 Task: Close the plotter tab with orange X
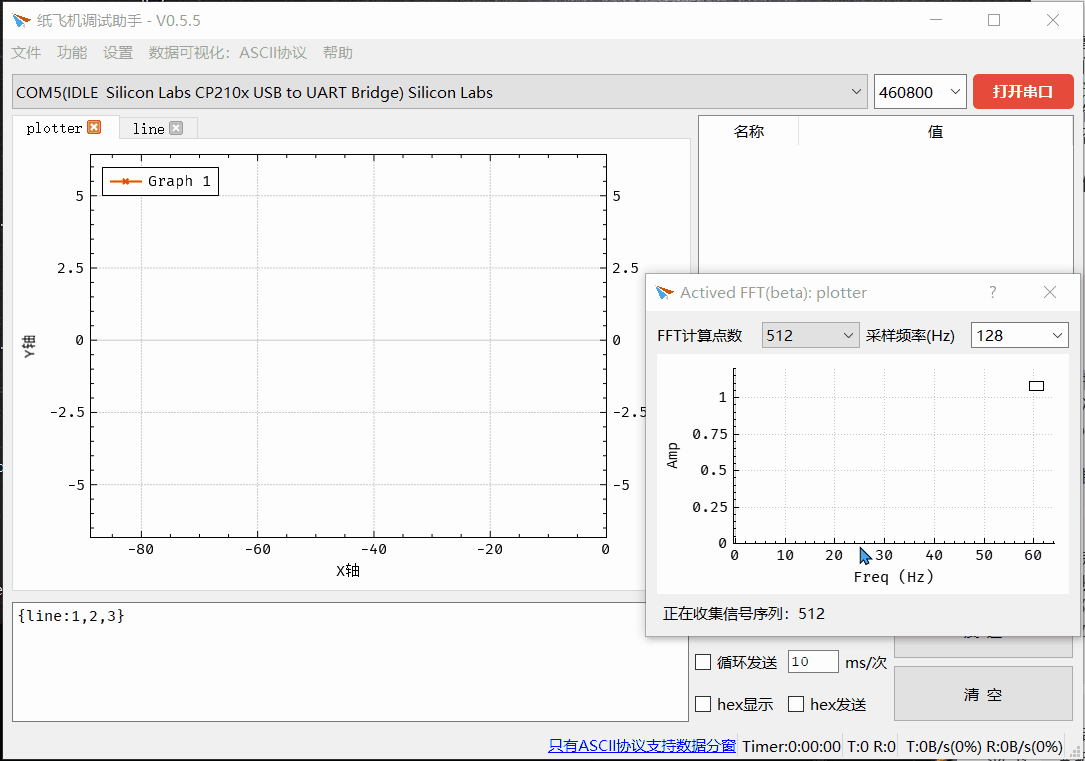pyautogui.click(x=94, y=127)
